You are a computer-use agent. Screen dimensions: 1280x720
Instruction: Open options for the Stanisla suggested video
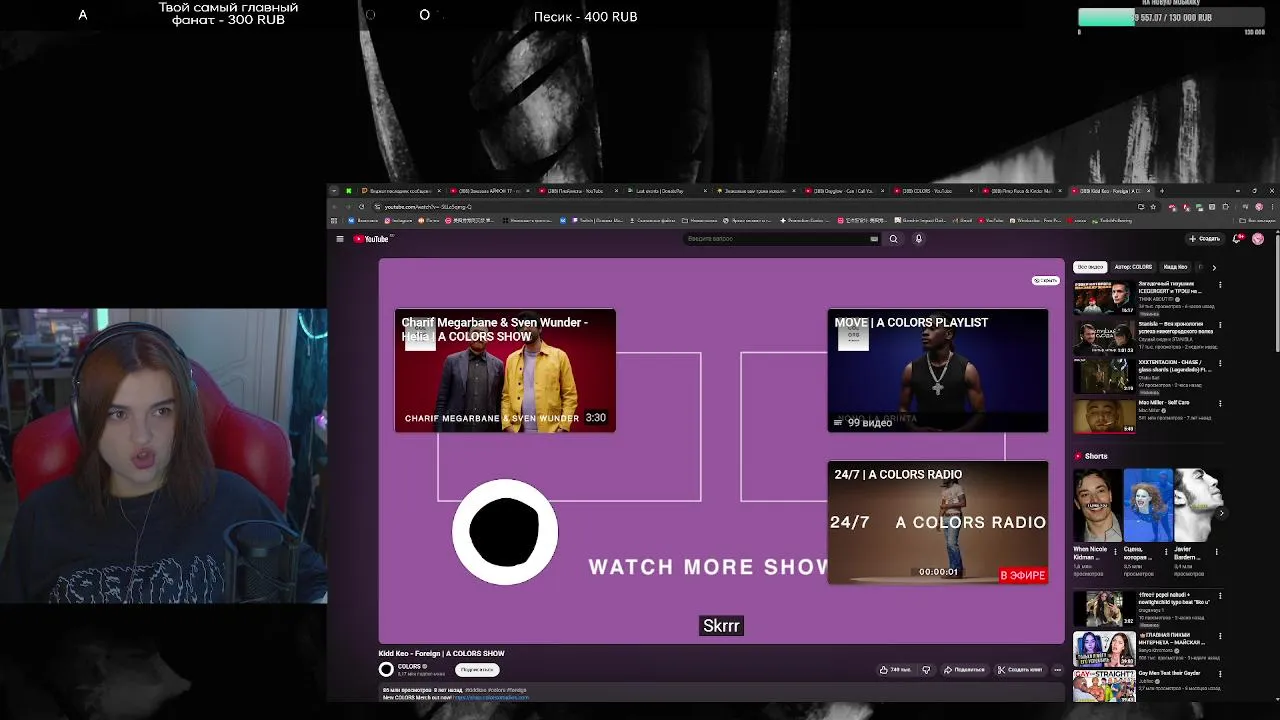point(1220,325)
